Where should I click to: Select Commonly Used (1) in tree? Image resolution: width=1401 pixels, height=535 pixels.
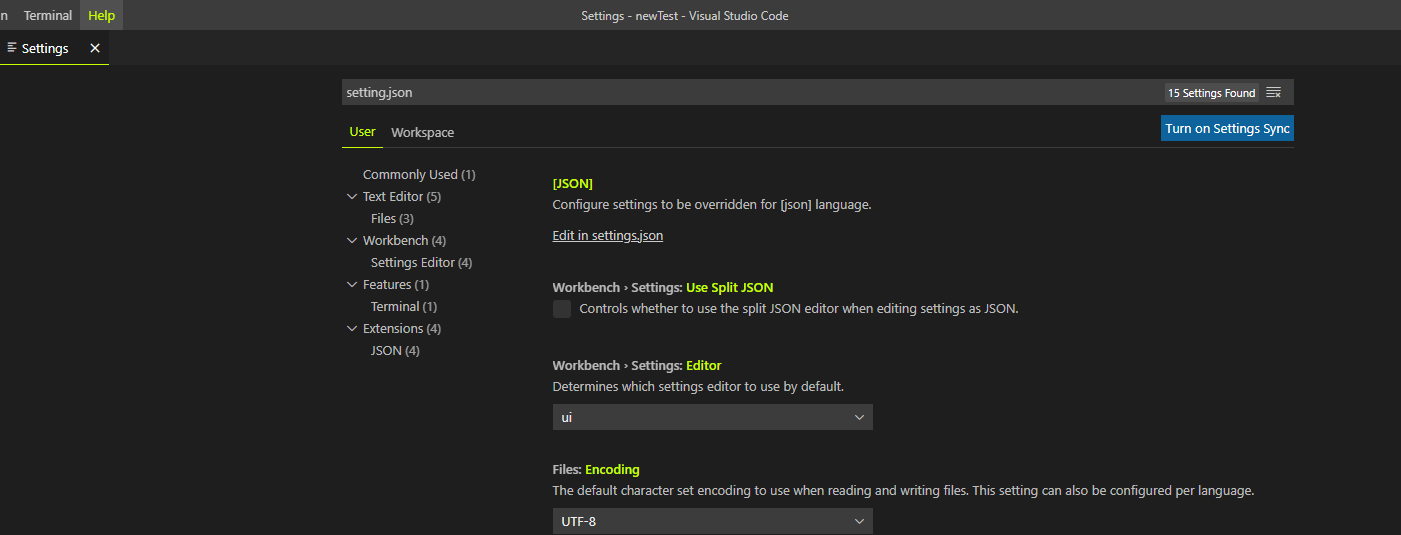click(x=419, y=175)
